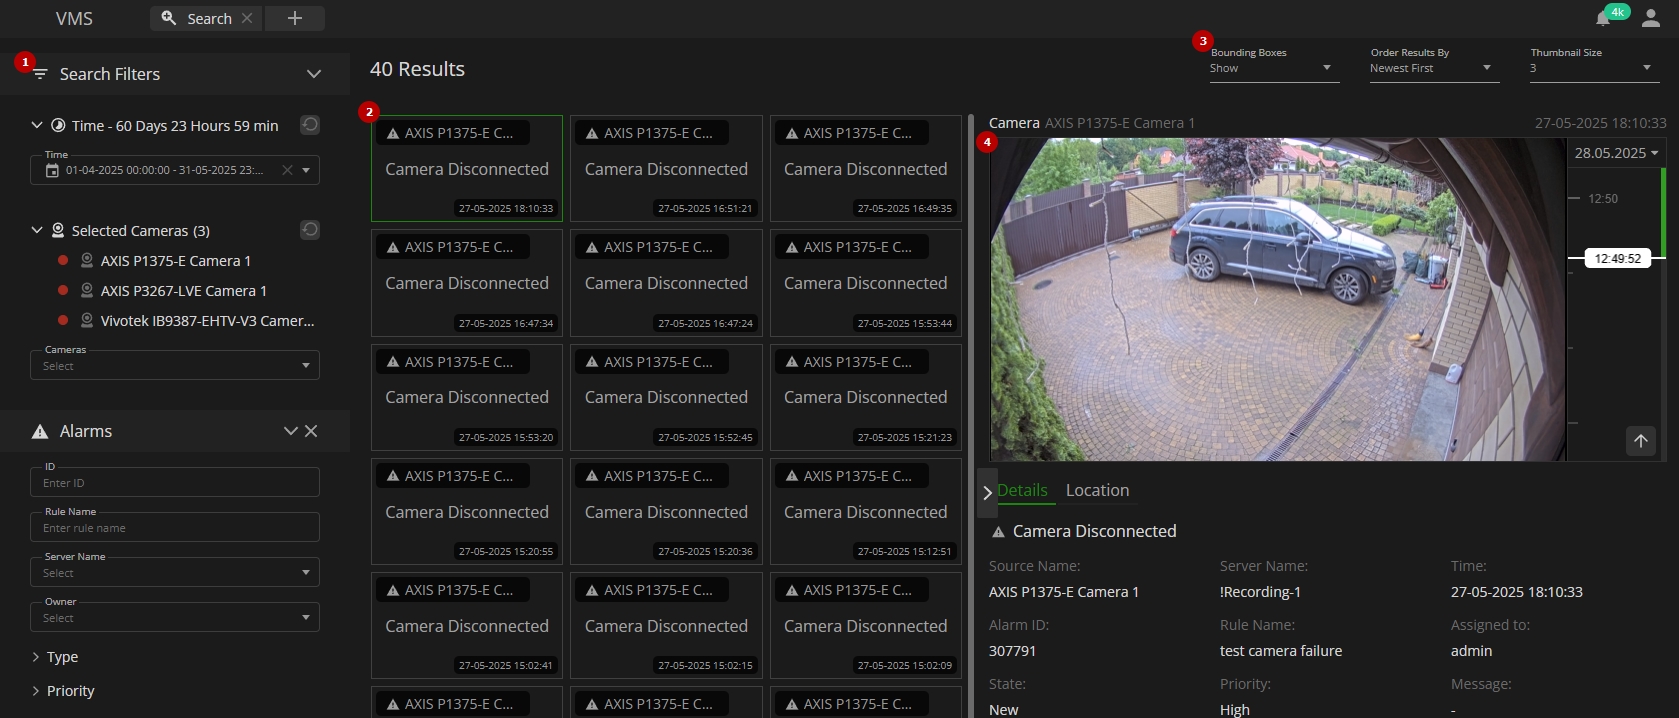Open result card timestamped 27-05-2025 15:20:55

pyautogui.click(x=467, y=511)
